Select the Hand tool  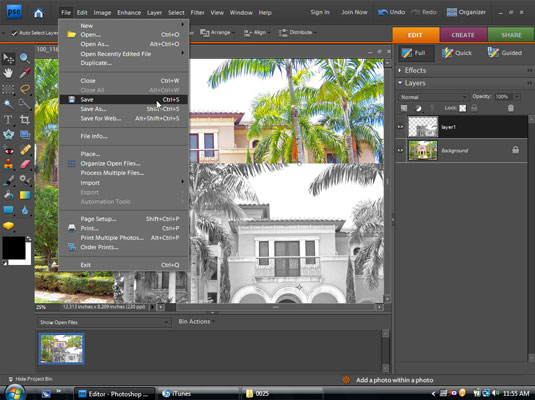8,73
